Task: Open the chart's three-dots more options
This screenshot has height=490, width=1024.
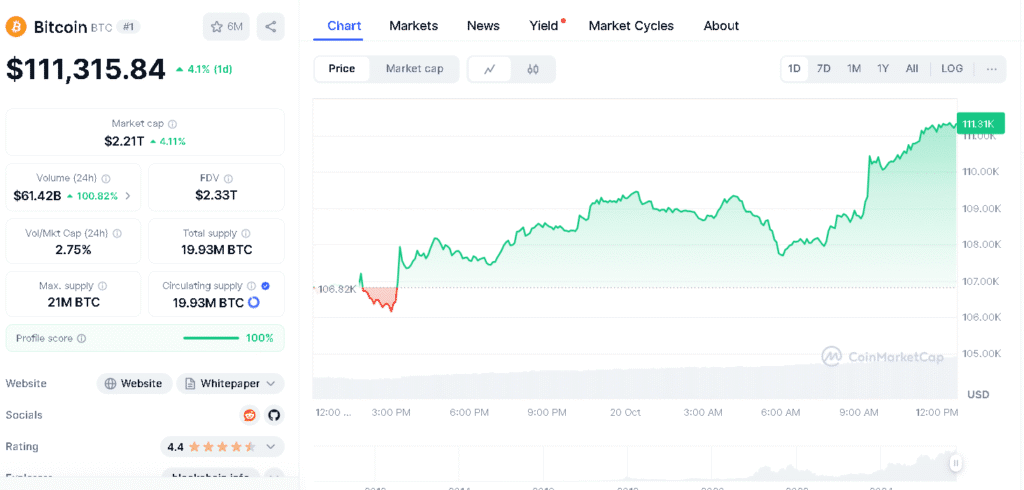Action: point(991,69)
